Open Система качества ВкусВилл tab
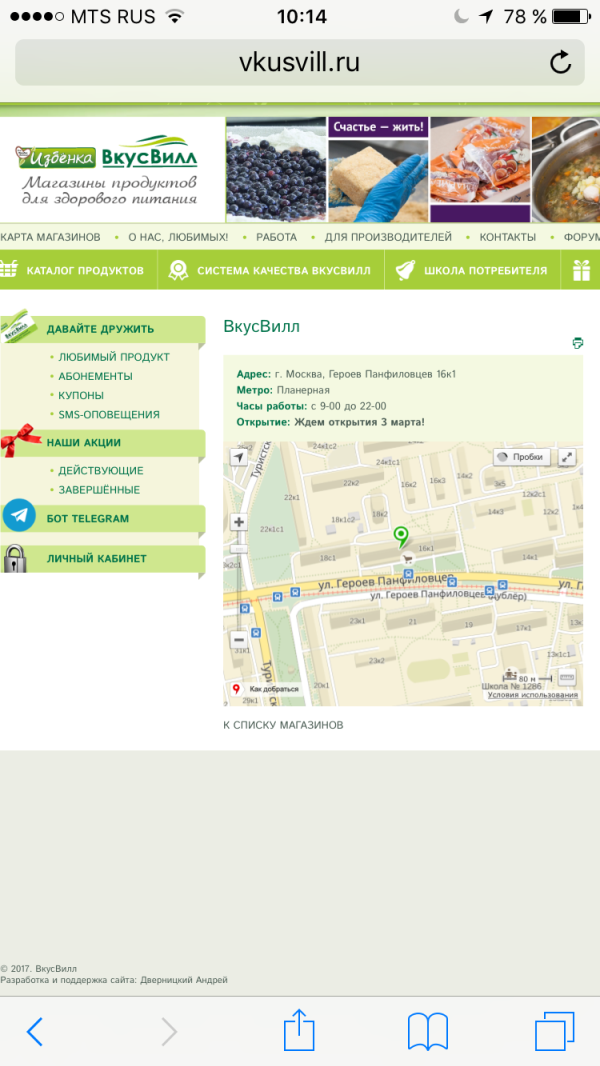This screenshot has width=600, height=1066. pos(272,270)
